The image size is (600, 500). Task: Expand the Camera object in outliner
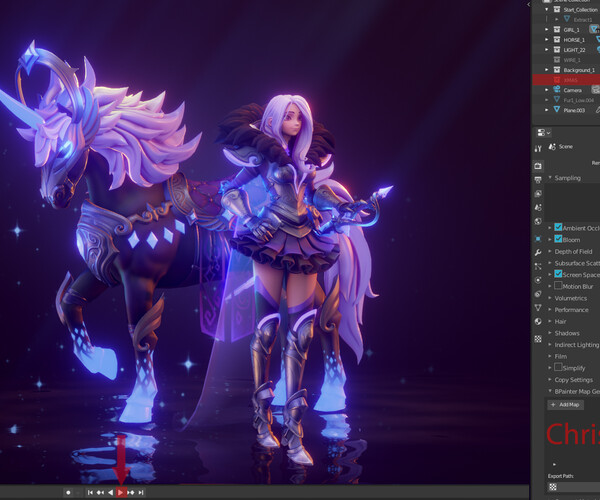[547, 90]
